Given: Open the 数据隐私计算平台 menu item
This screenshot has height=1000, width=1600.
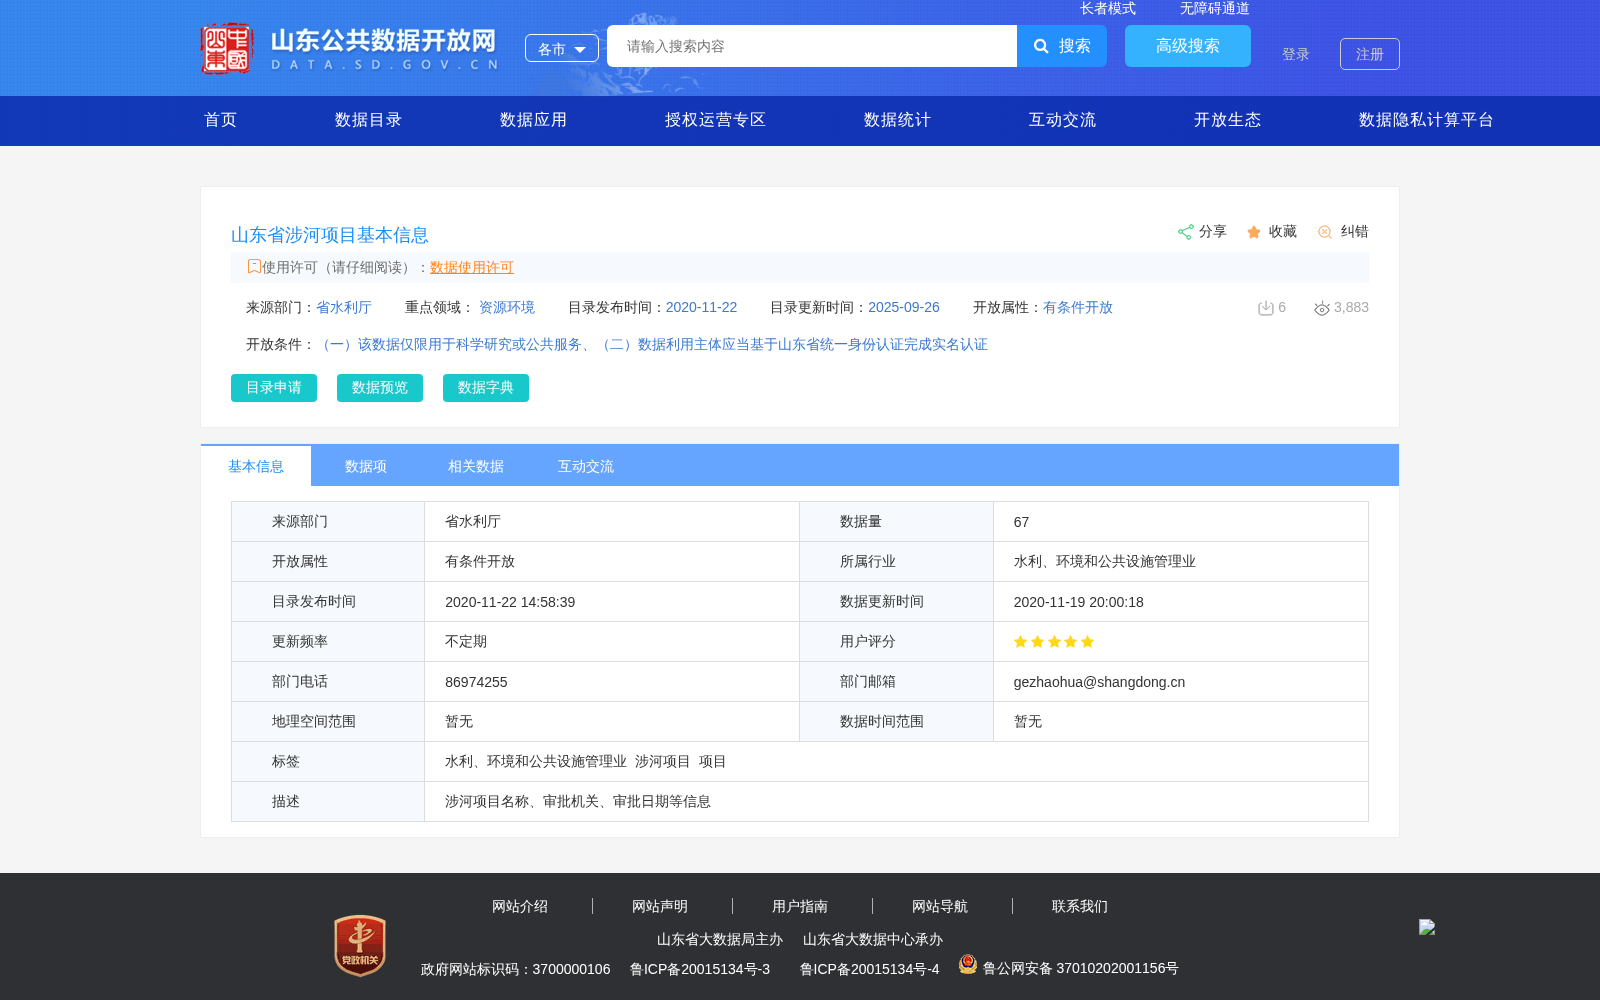Looking at the screenshot, I should pos(1427,120).
